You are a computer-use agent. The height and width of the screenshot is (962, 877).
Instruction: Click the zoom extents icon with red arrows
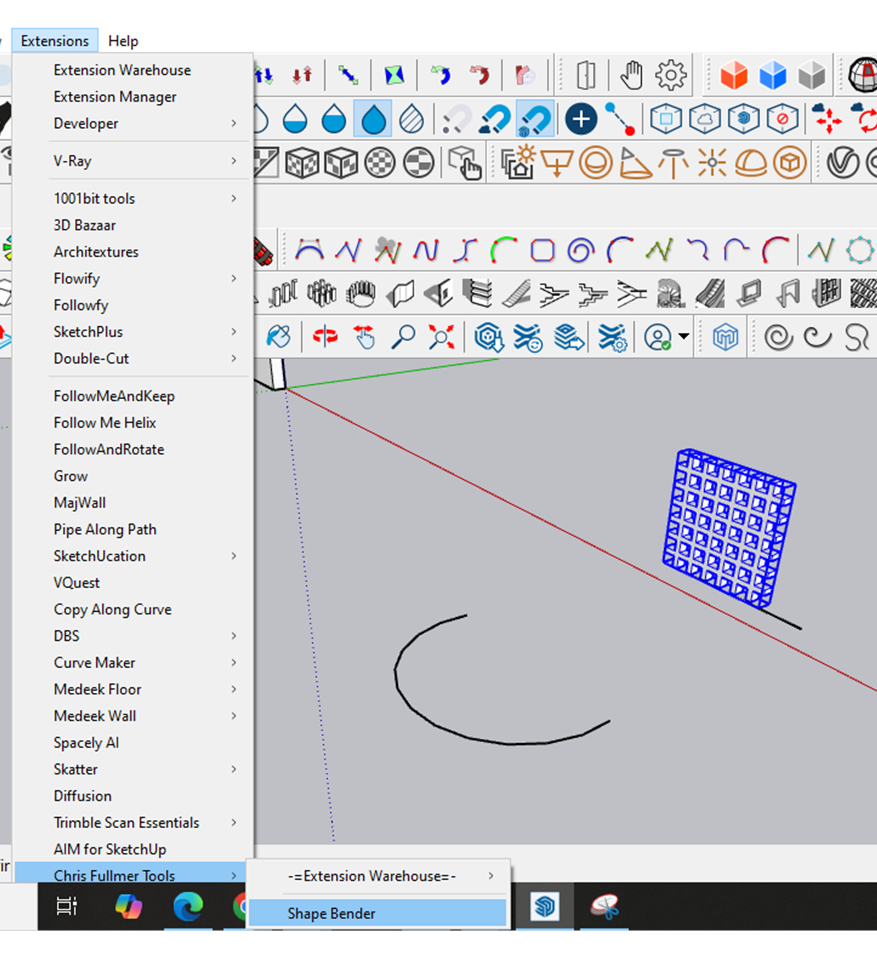tap(441, 337)
